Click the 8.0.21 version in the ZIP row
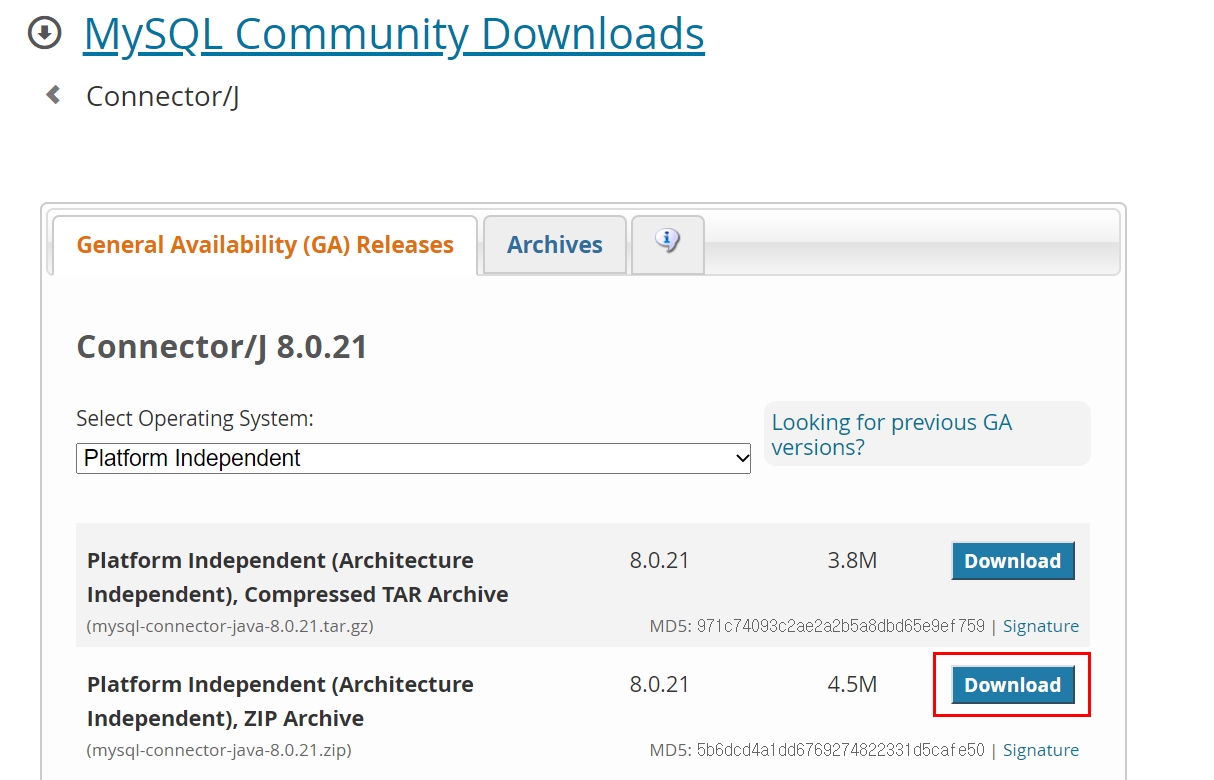The width and height of the screenshot is (1214, 780). click(x=660, y=684)
